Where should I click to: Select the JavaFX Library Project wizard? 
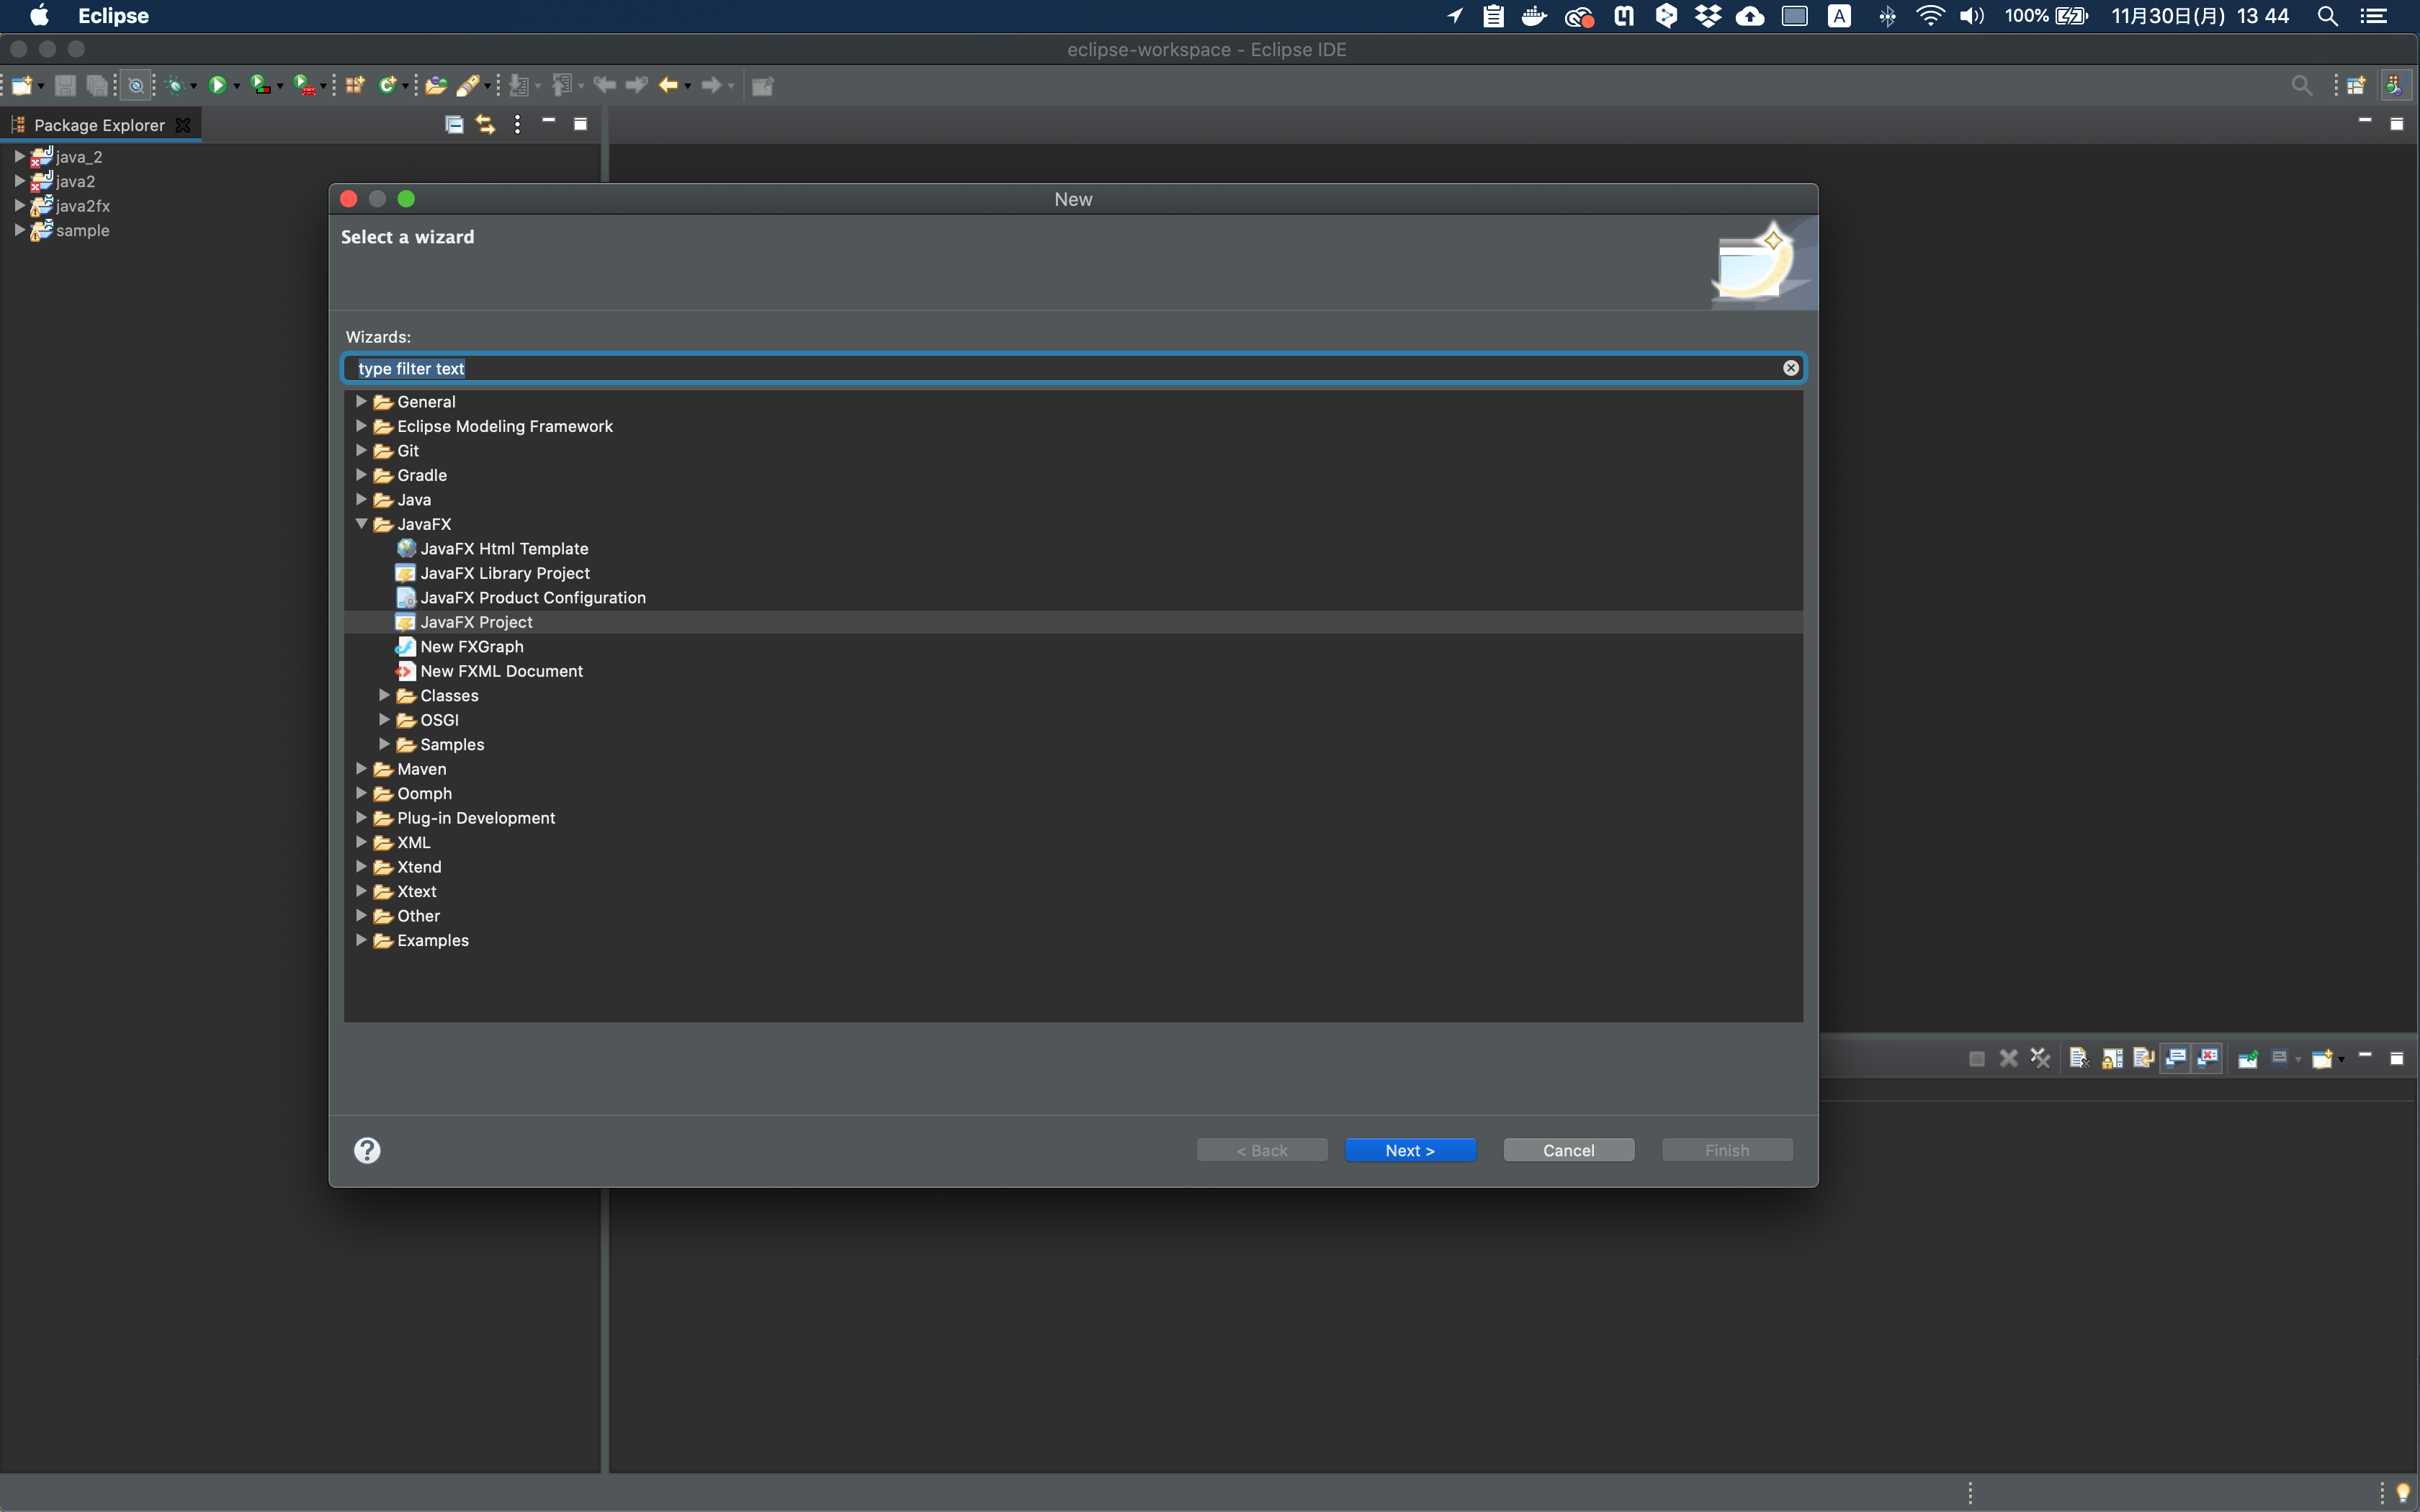point(504,573)
